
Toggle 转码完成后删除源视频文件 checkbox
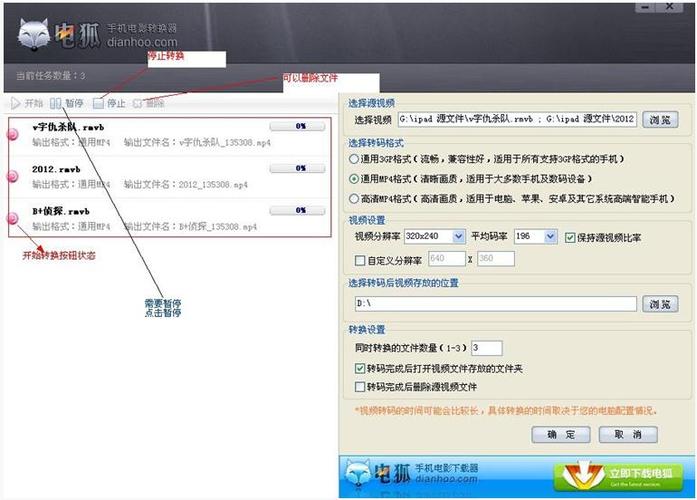(360, 386)
